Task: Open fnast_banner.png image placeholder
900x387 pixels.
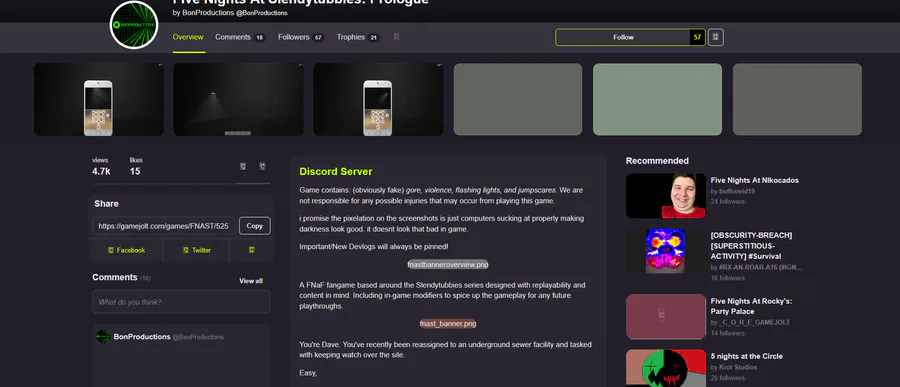Action: point(448,324)
